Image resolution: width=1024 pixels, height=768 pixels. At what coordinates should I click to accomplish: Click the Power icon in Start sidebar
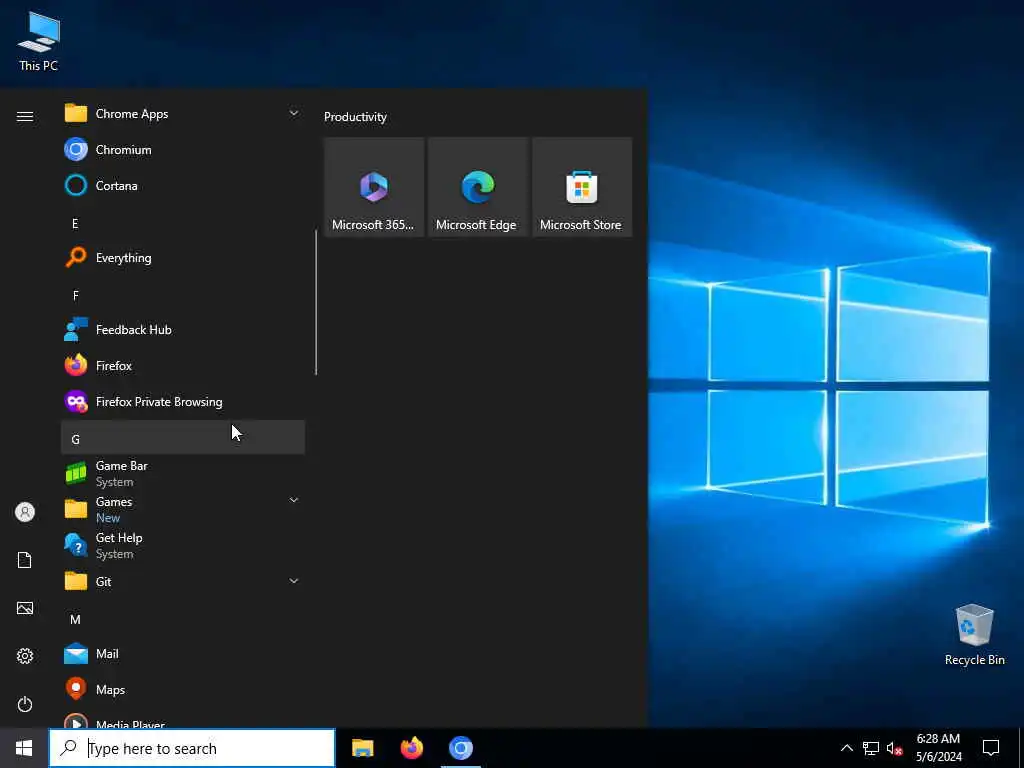(25, 704)
